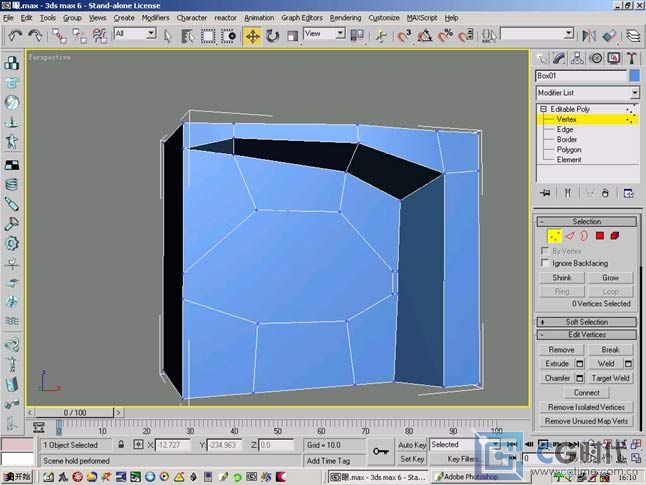Toggle Selection Lock padlock icon
646x485 pixels.
coord(121,445)
